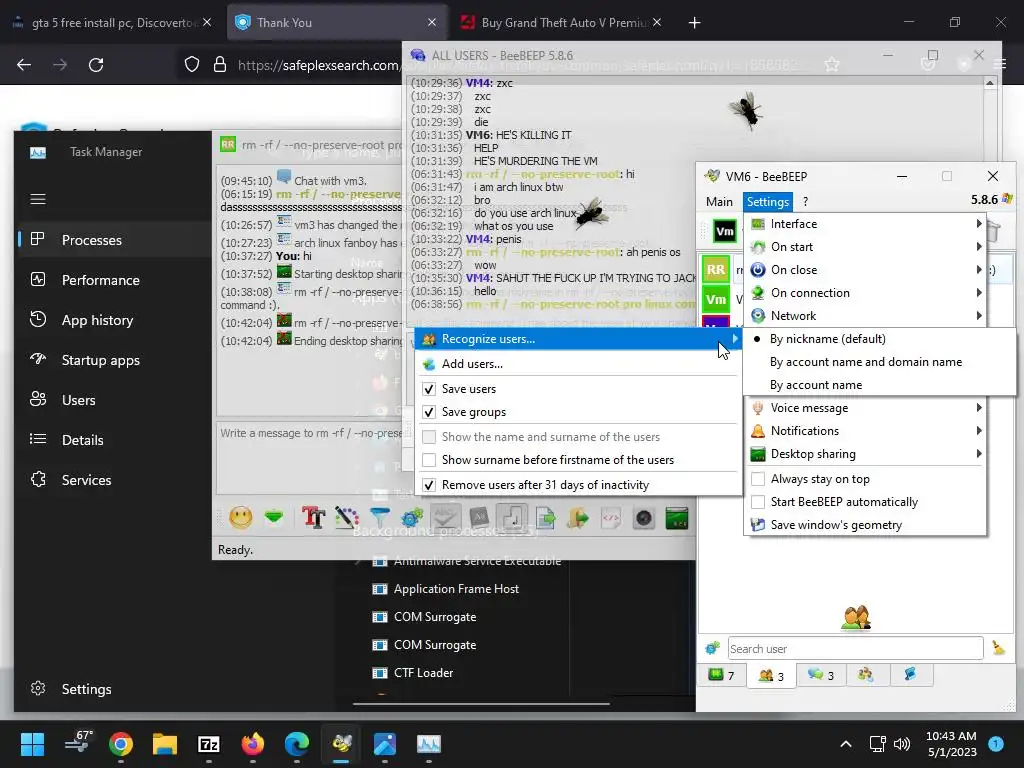This screenshot has width=1024, height=768.
Task: Expand the Notifications submenu
Action: coord(865,430)
